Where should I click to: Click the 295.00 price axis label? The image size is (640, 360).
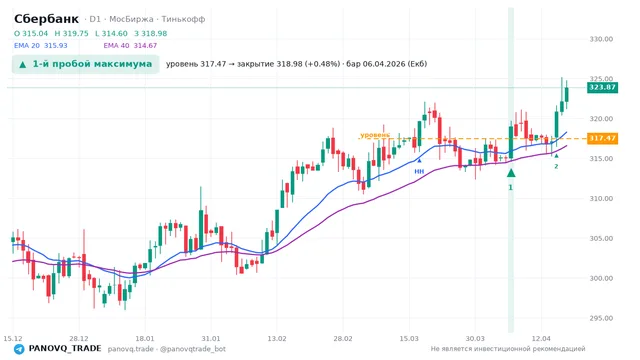(601, 318)
